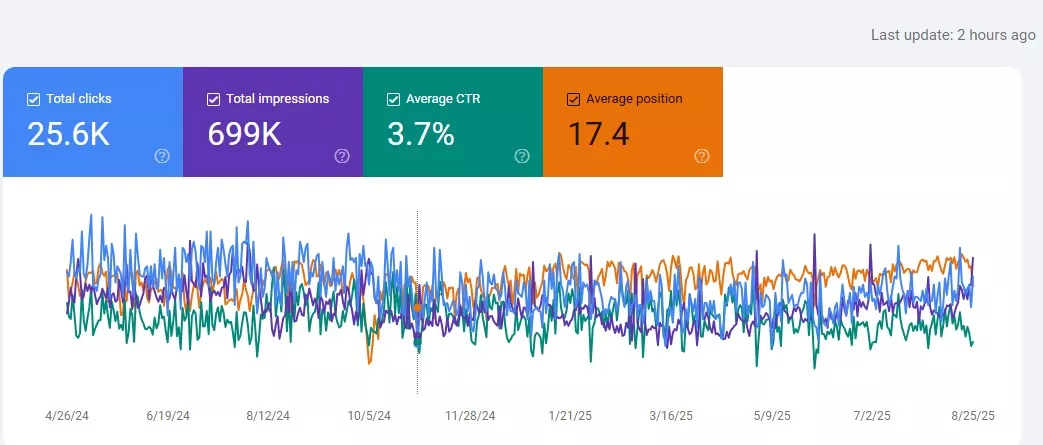Viewport: 1043px width, 445px height.
Task: Open the help icon on Total impressions card
Action: point(342,156)
